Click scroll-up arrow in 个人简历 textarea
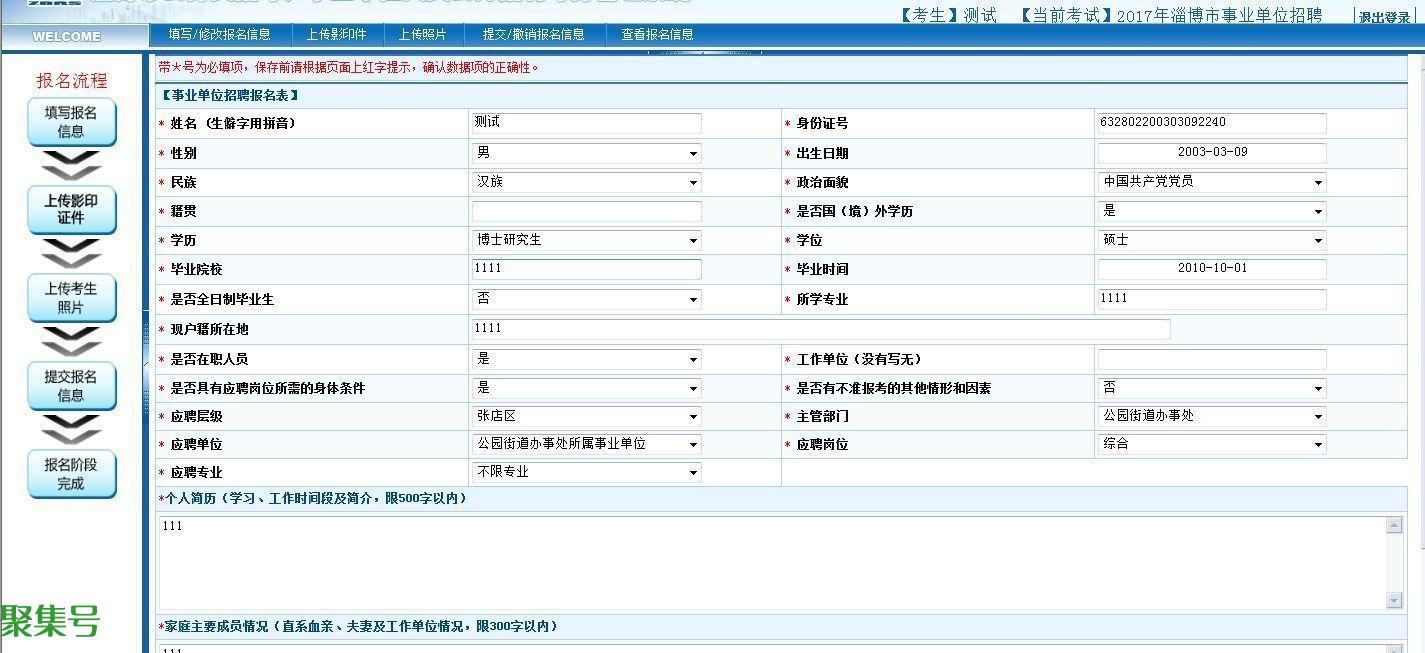This screenshot has height=653, width=1425. 1394,525
